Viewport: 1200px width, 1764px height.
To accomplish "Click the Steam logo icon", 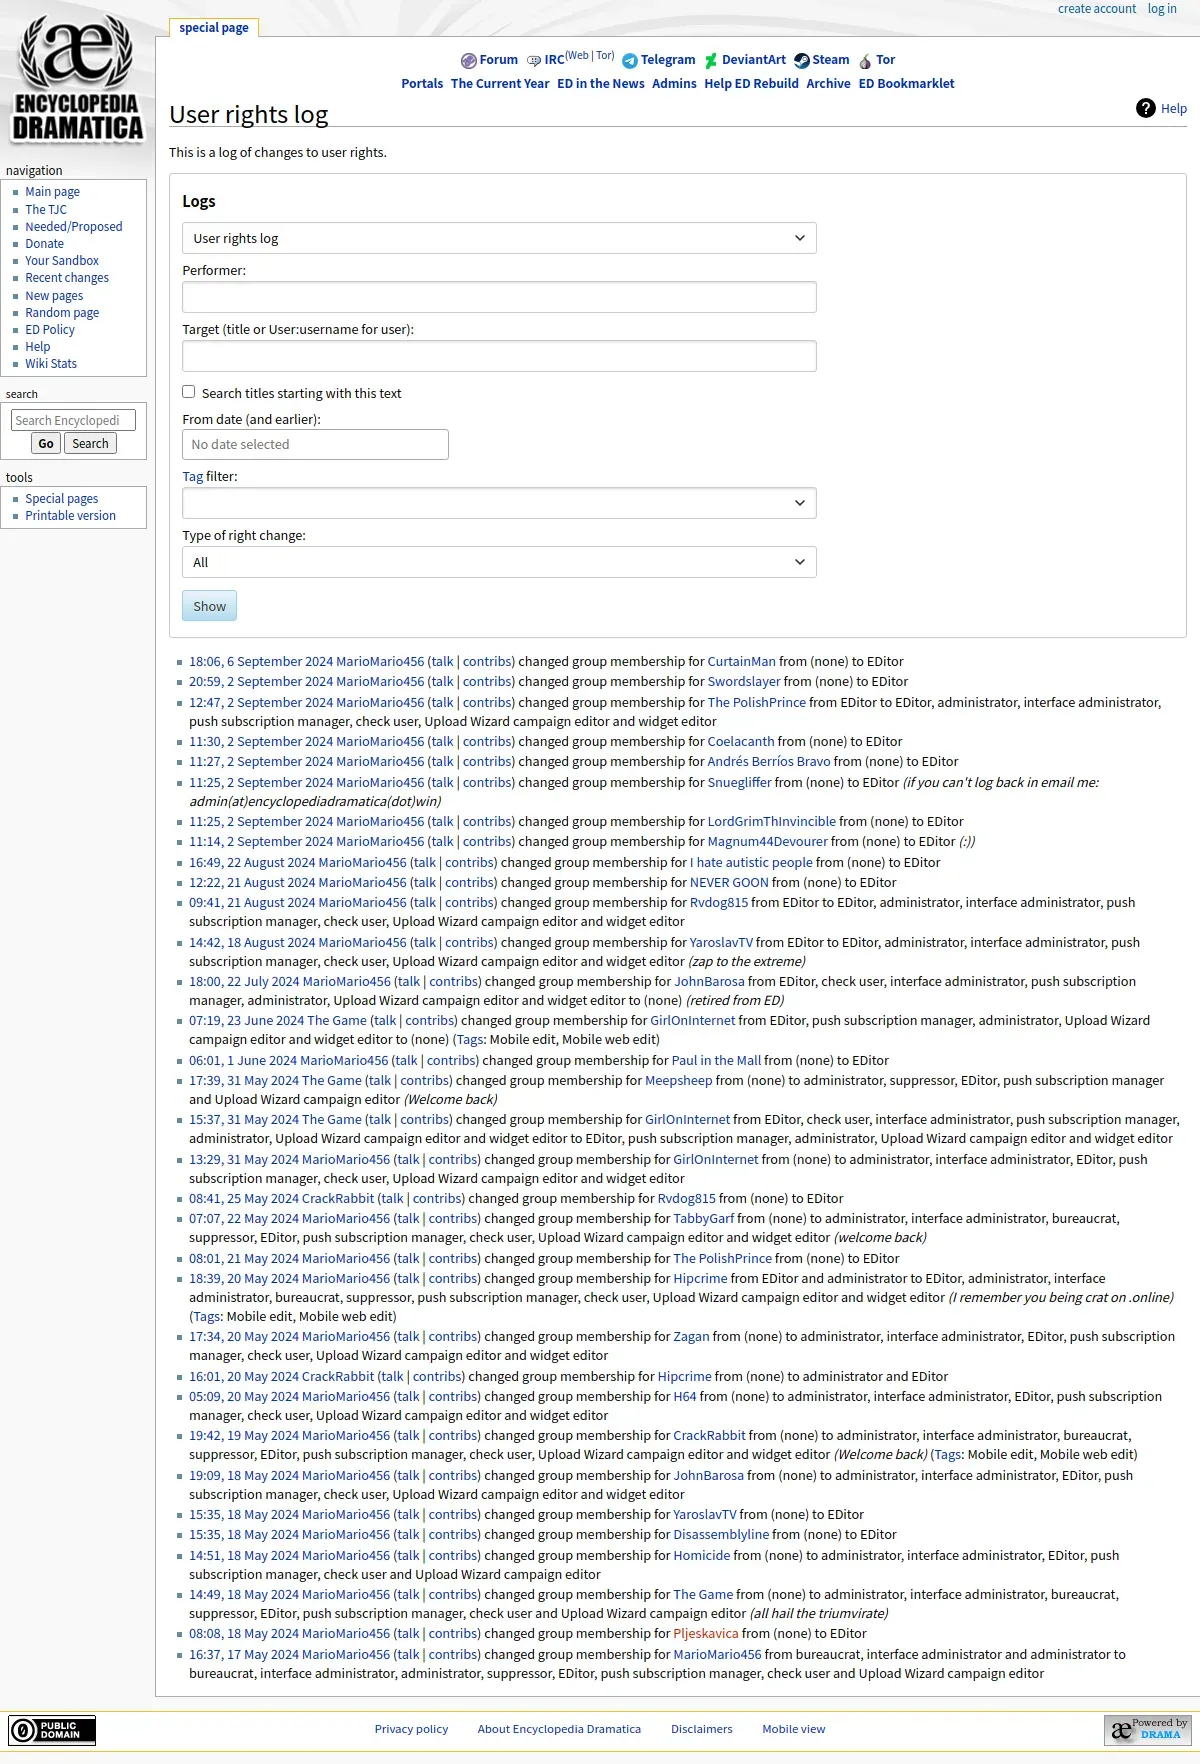I will 801,61.
